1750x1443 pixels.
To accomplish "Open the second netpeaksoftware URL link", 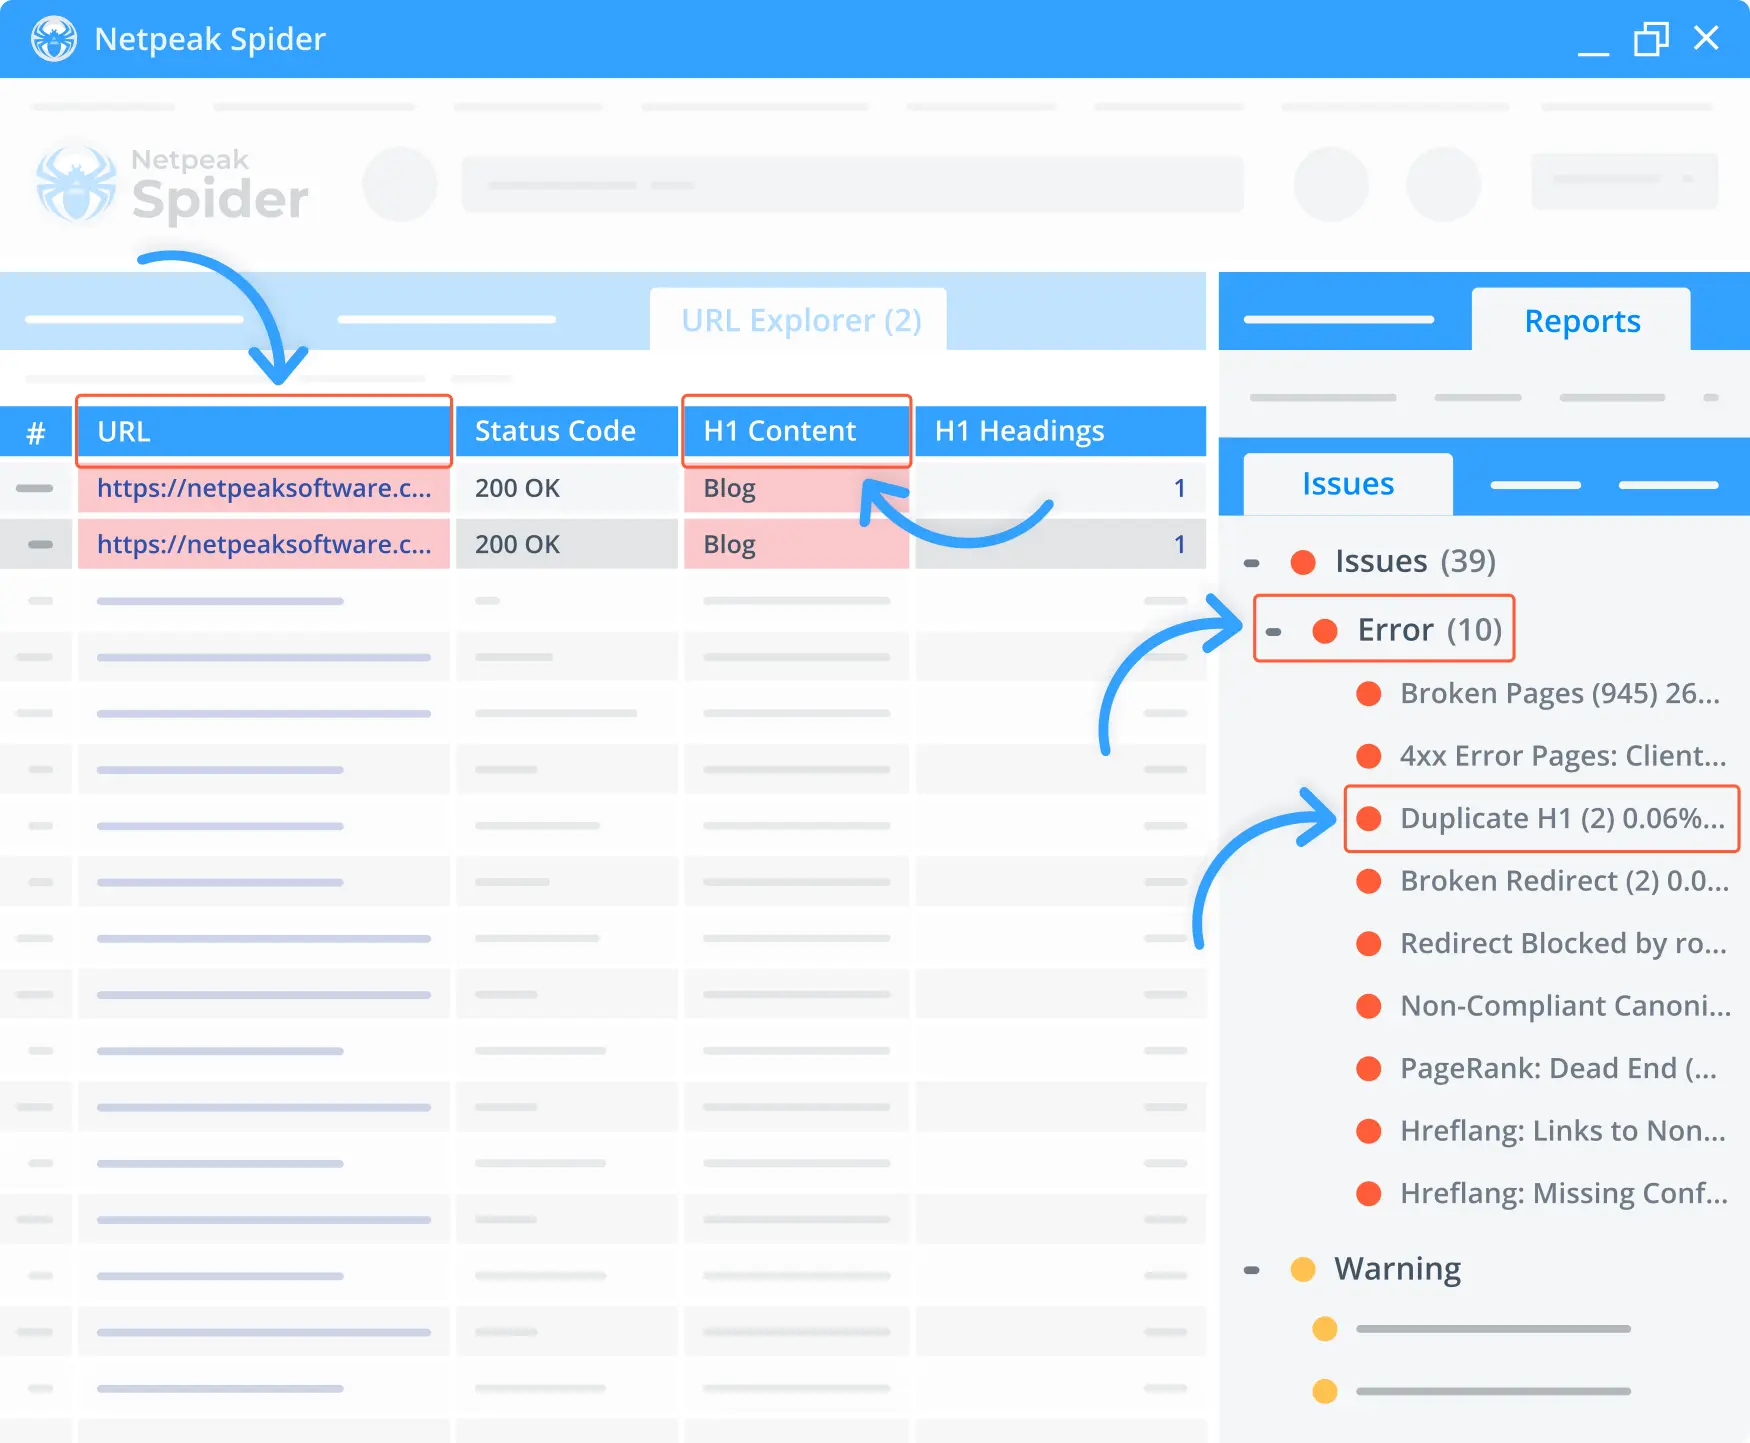I will [264, 544].
